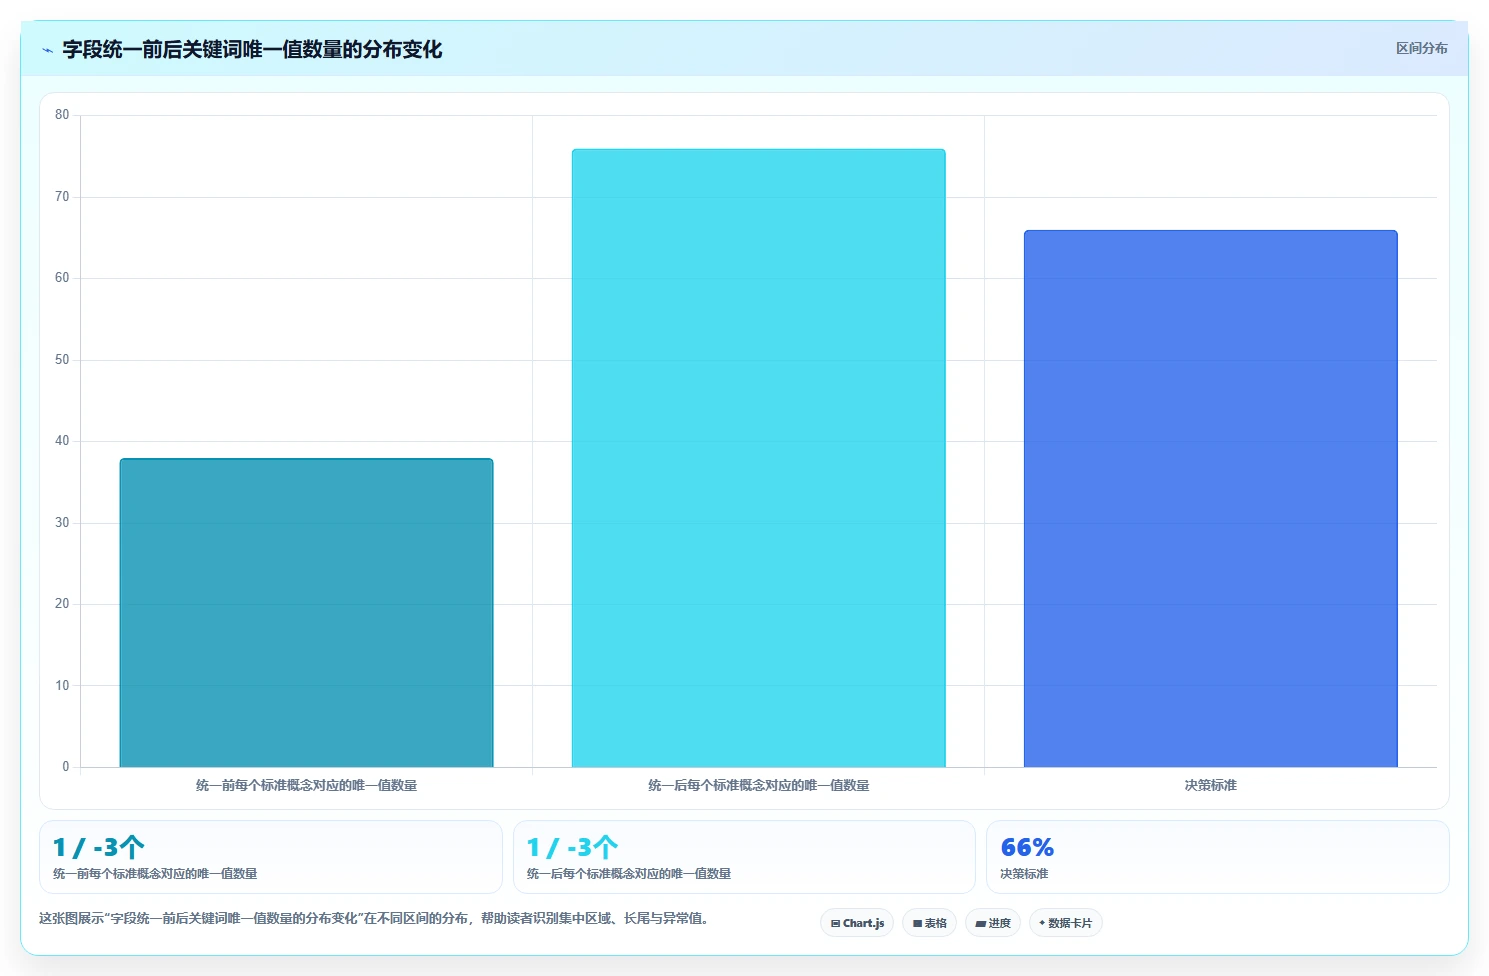Screen dimensions: 1489x976
Task: Click the x-axis label 决策标准
Action: 1210,785
